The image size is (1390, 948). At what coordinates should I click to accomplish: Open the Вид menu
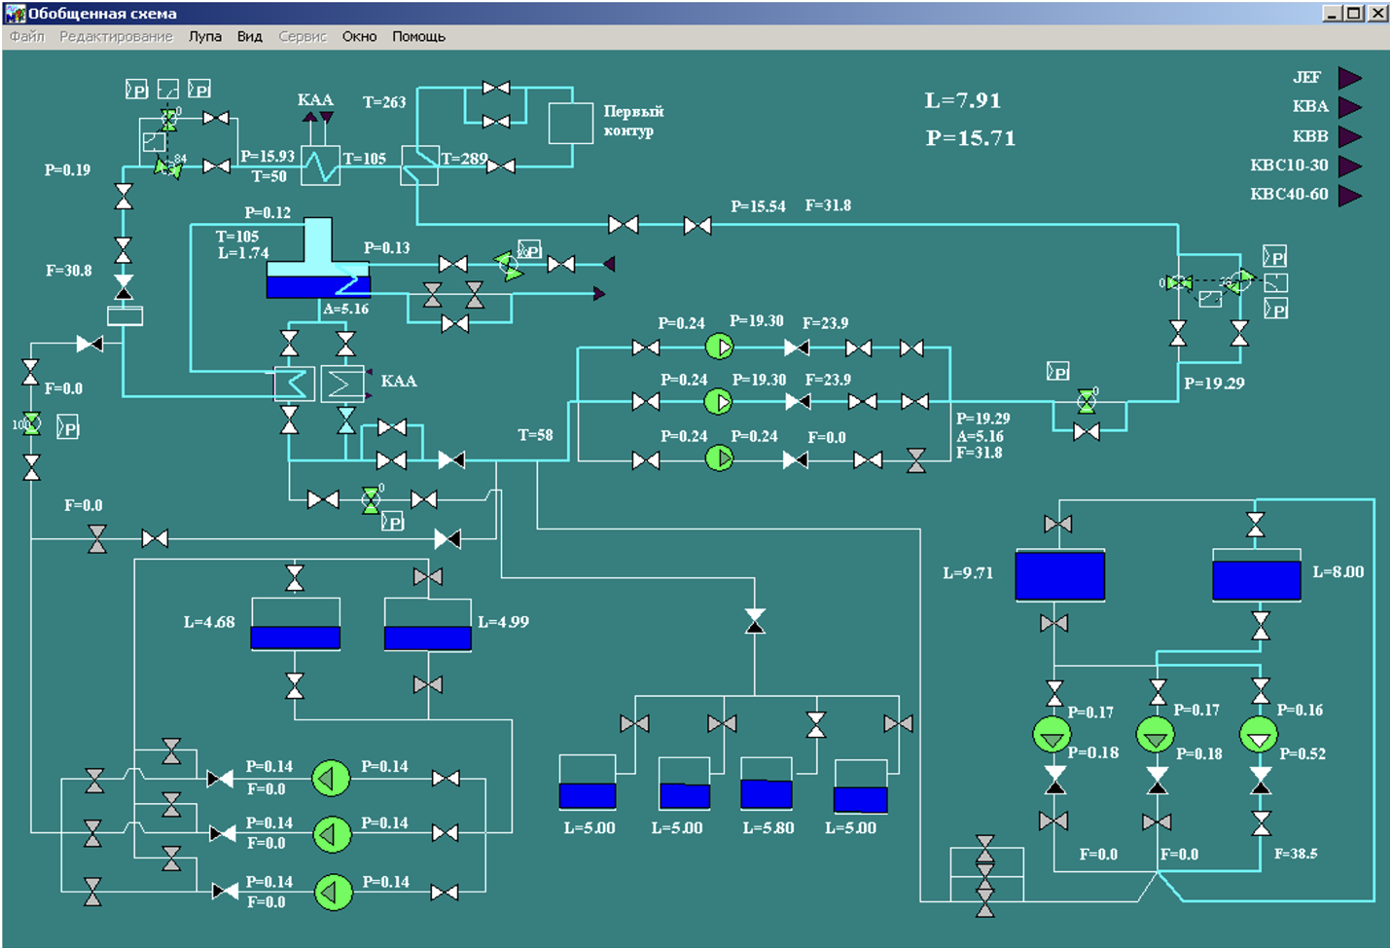click(x=249, y=36)
